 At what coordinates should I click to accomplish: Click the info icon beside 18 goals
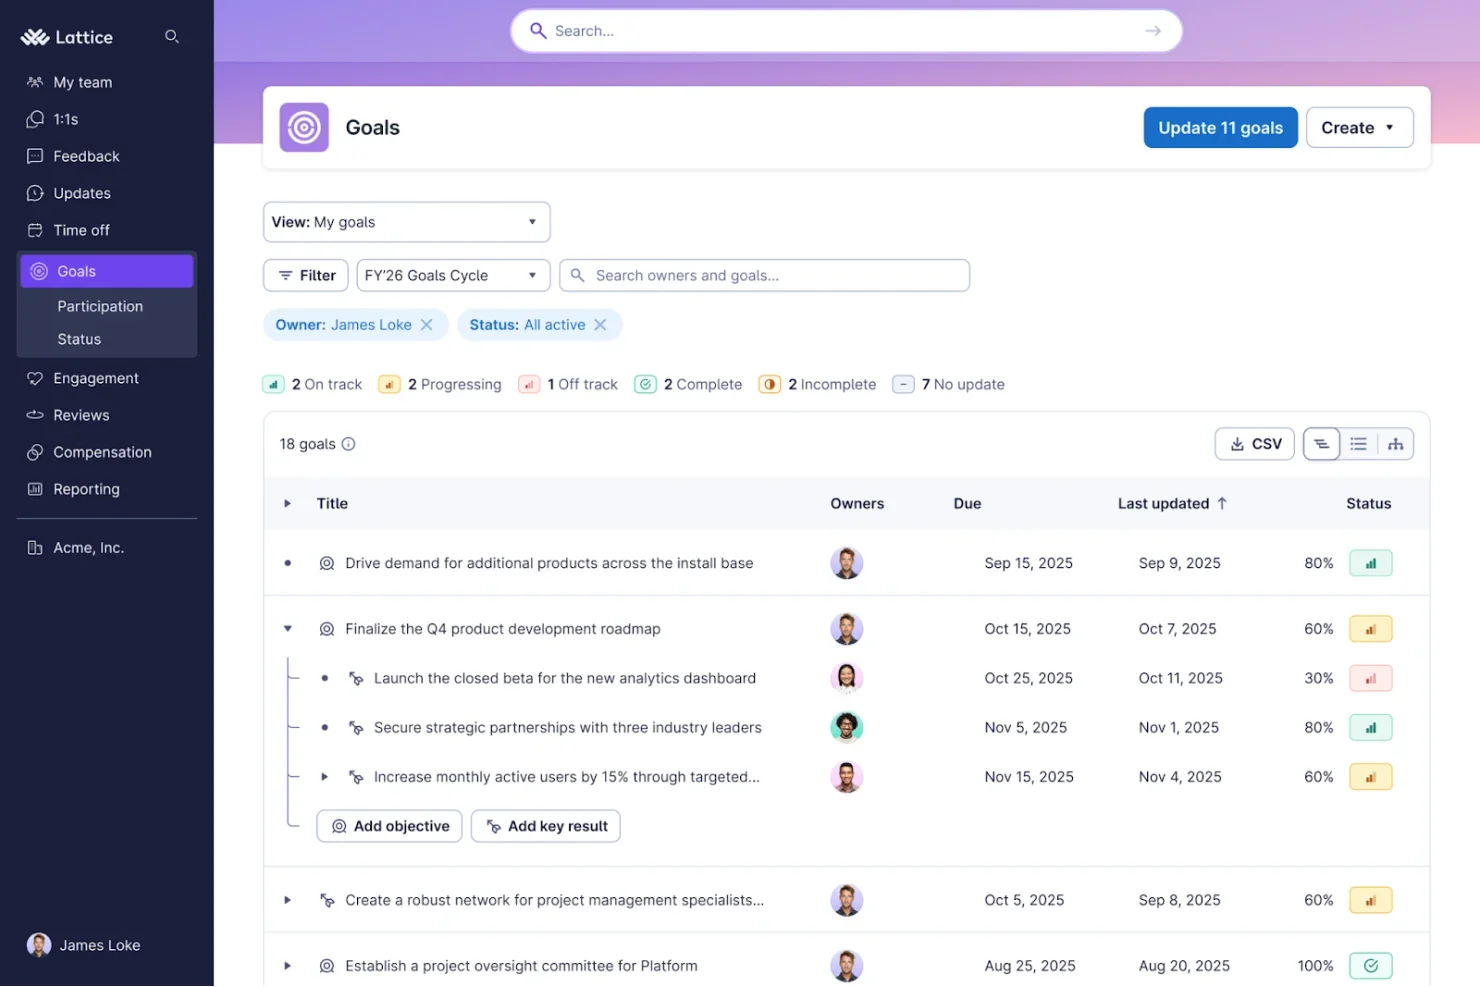(x=348, y=444)
